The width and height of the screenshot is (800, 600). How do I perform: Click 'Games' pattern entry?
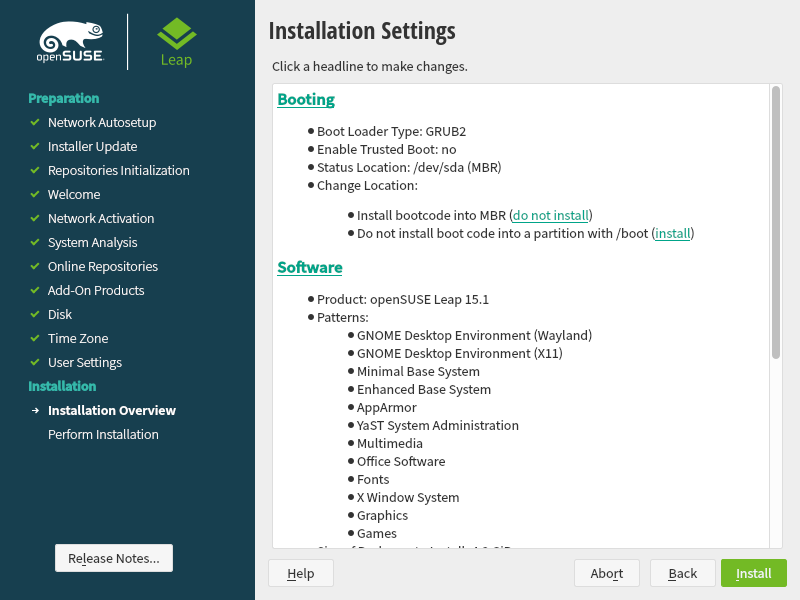point(377,533)
